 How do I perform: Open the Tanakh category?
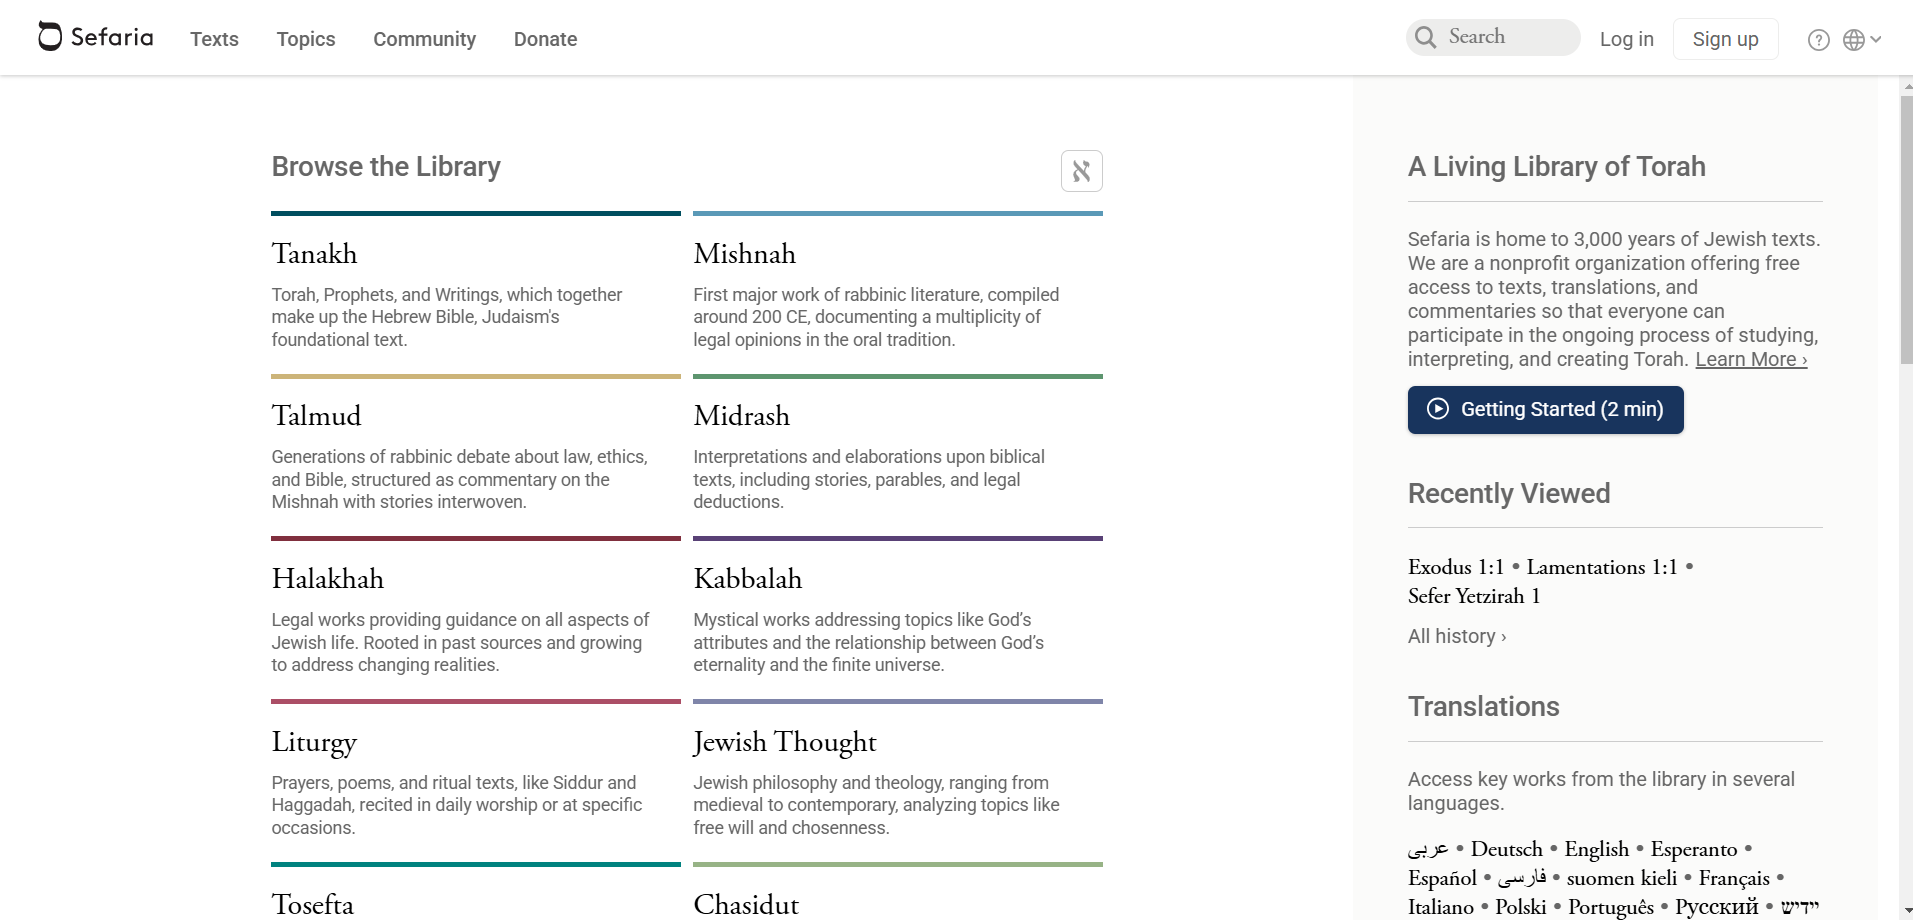314,254
